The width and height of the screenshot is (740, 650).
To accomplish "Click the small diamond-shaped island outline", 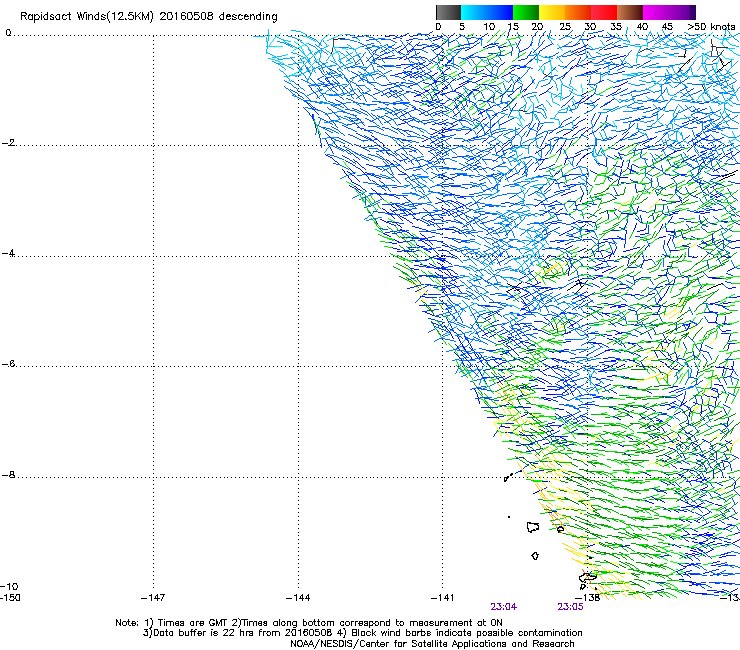I will tap(535, 556).
